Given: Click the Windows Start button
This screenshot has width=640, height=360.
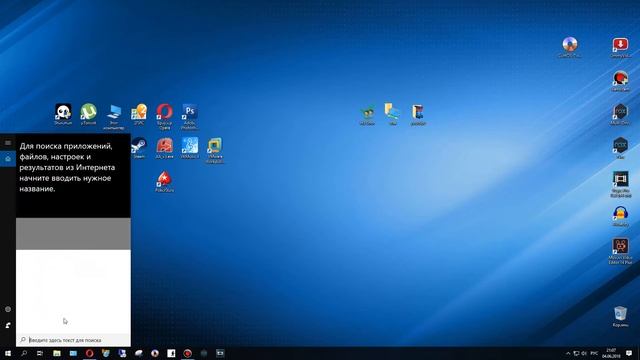Looking at the screenshot, I should click(x=8, y=353).
